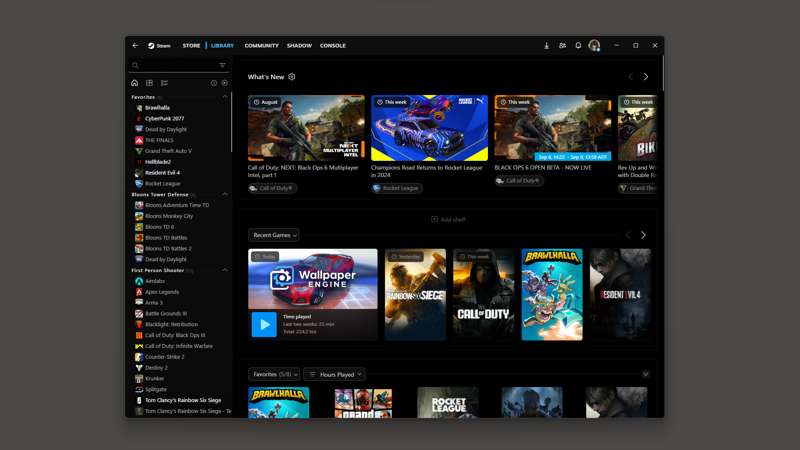800x450 pixels.
Task: Click the library search field
Action: [x=175, y=65]
